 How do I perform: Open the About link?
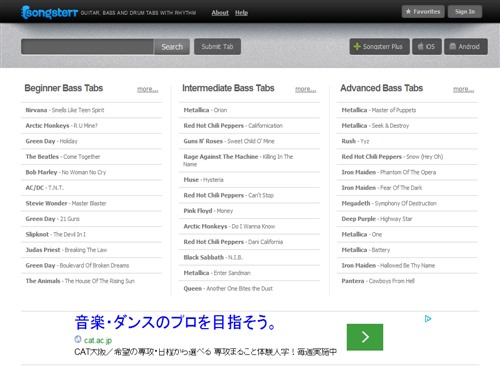coord(220,13)
